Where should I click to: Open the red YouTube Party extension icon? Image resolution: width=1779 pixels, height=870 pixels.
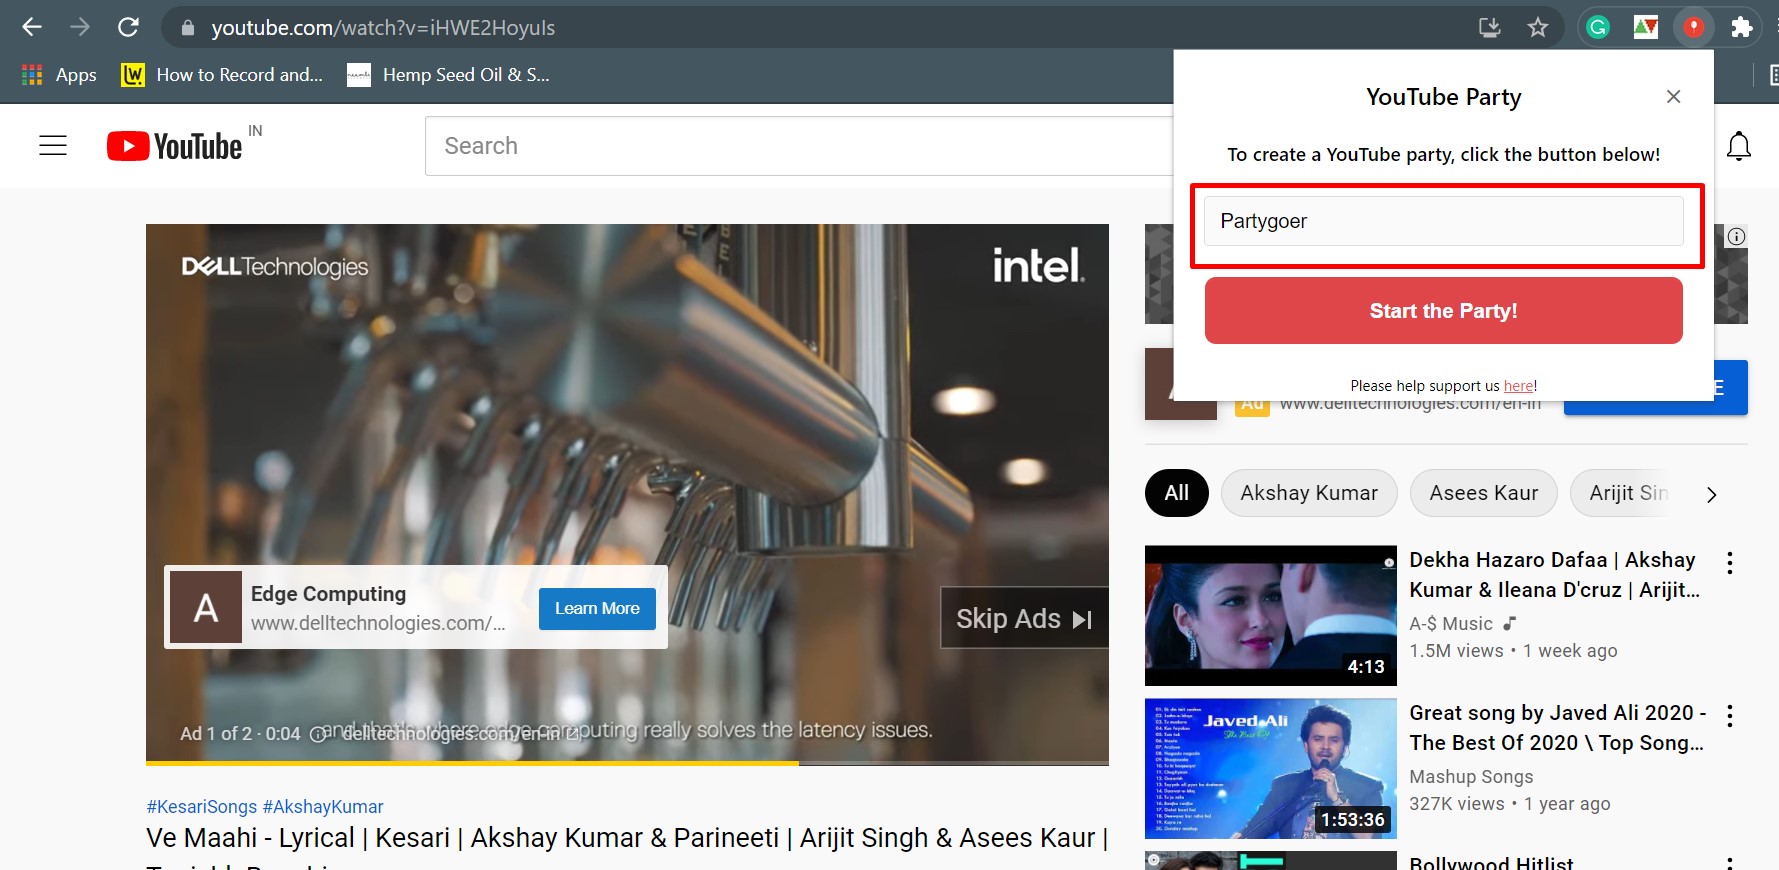click(x=1693, y=27)
